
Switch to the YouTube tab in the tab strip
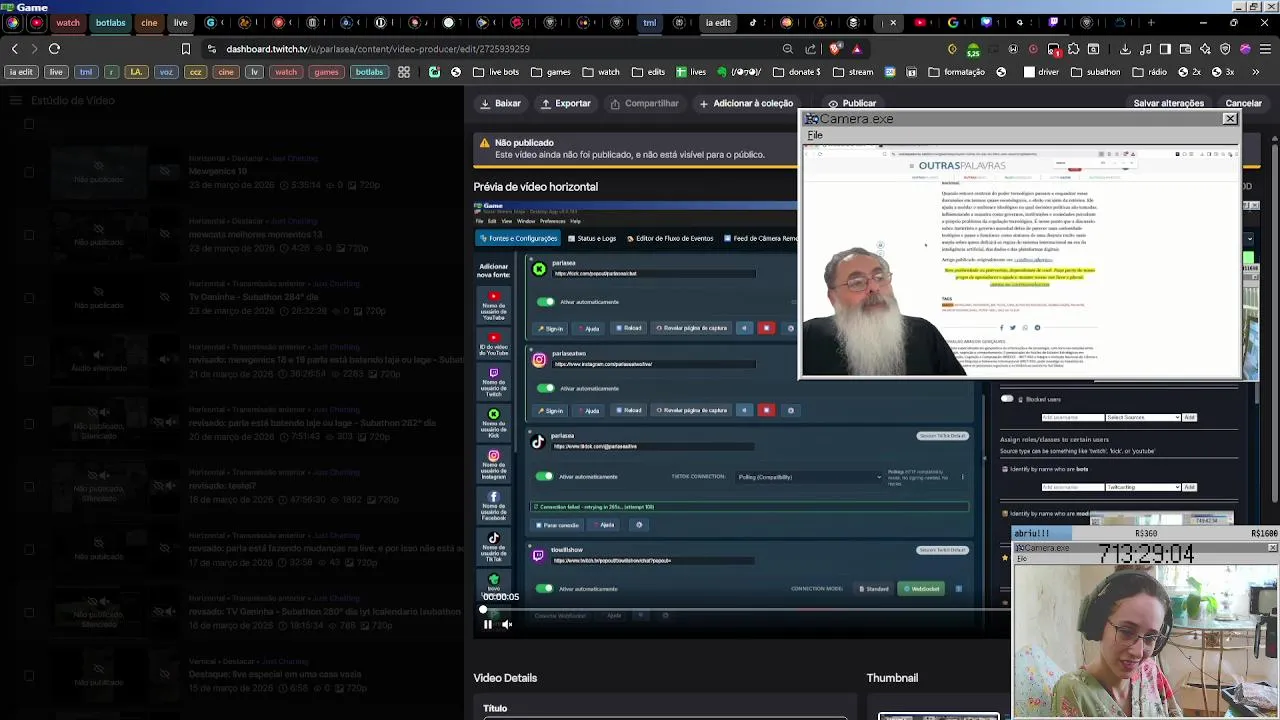pos(920,22)
